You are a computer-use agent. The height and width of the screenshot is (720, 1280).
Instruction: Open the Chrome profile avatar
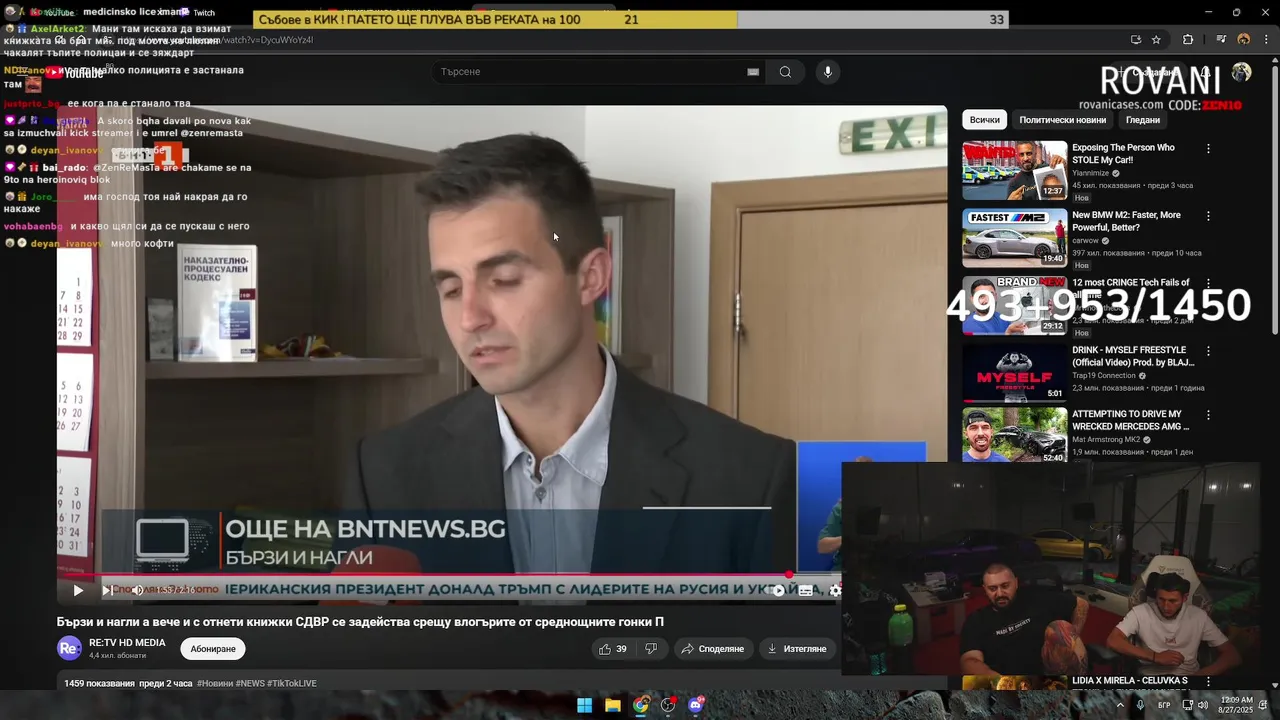coord(1243,40)
